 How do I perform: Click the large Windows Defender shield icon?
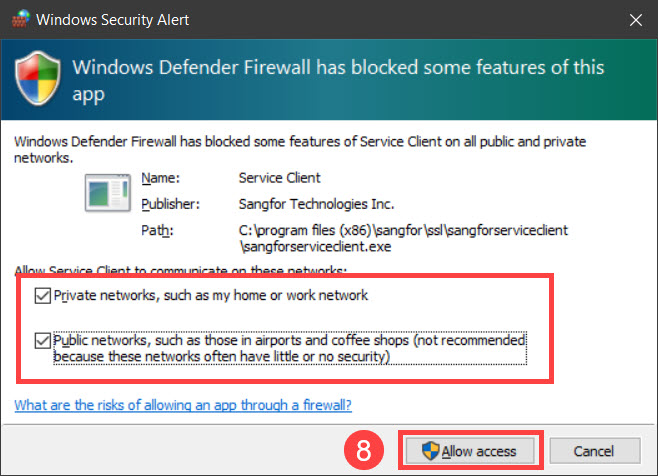click(x=38, y=78)
